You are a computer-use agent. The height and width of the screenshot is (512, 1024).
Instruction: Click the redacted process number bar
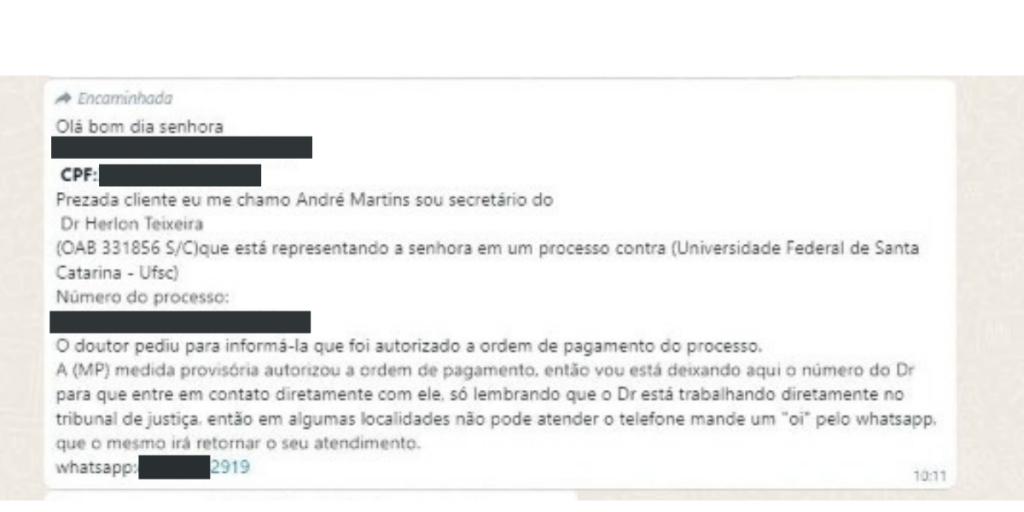181,321
